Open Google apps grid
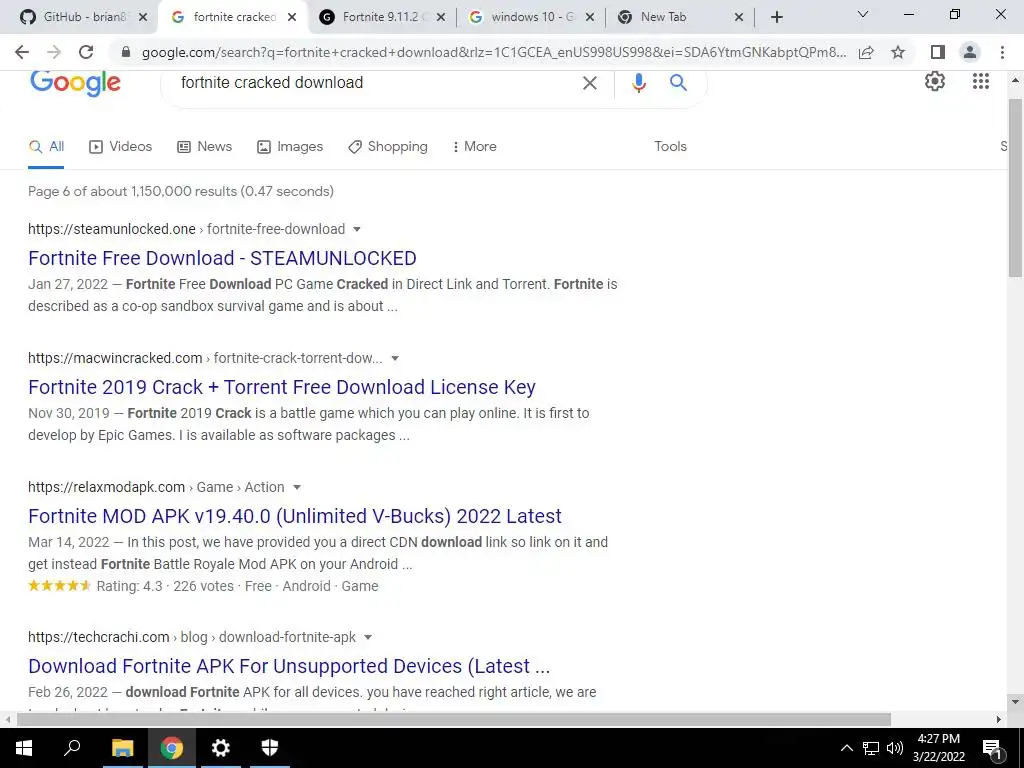This screenshot has height=768, width=1024. (981, 82)
